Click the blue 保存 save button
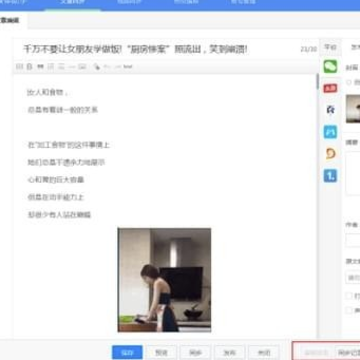 tap(127, 352)
